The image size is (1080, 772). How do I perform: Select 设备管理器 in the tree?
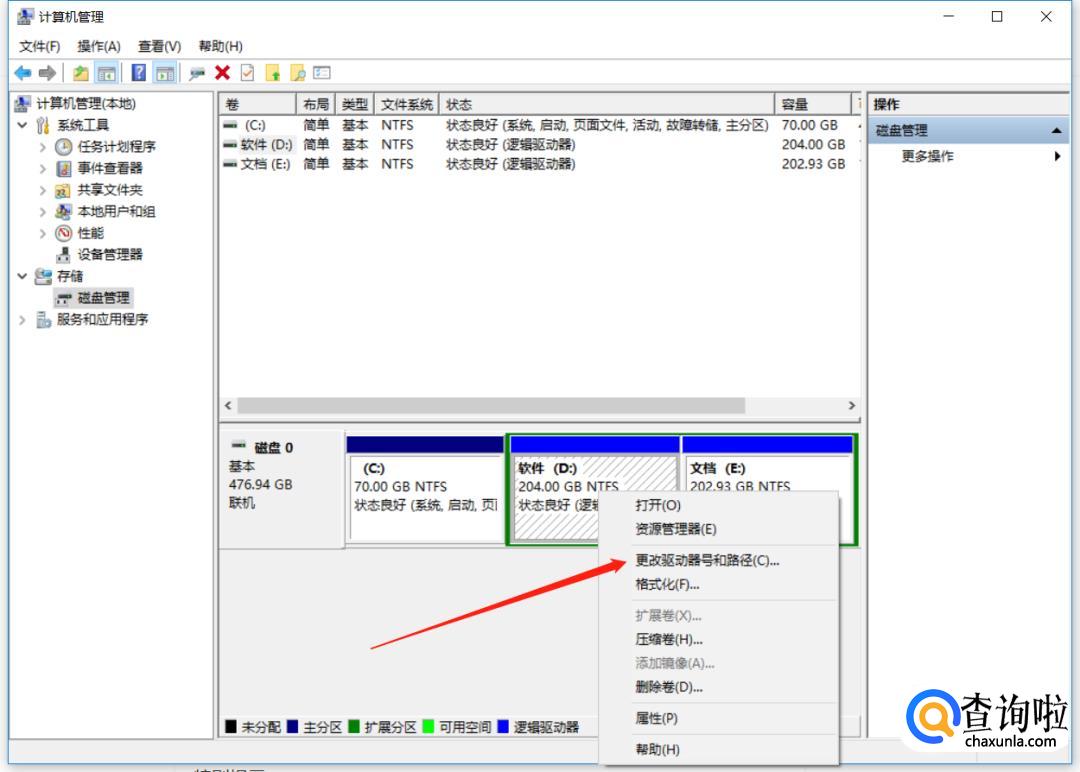click(x=110, y=254)
